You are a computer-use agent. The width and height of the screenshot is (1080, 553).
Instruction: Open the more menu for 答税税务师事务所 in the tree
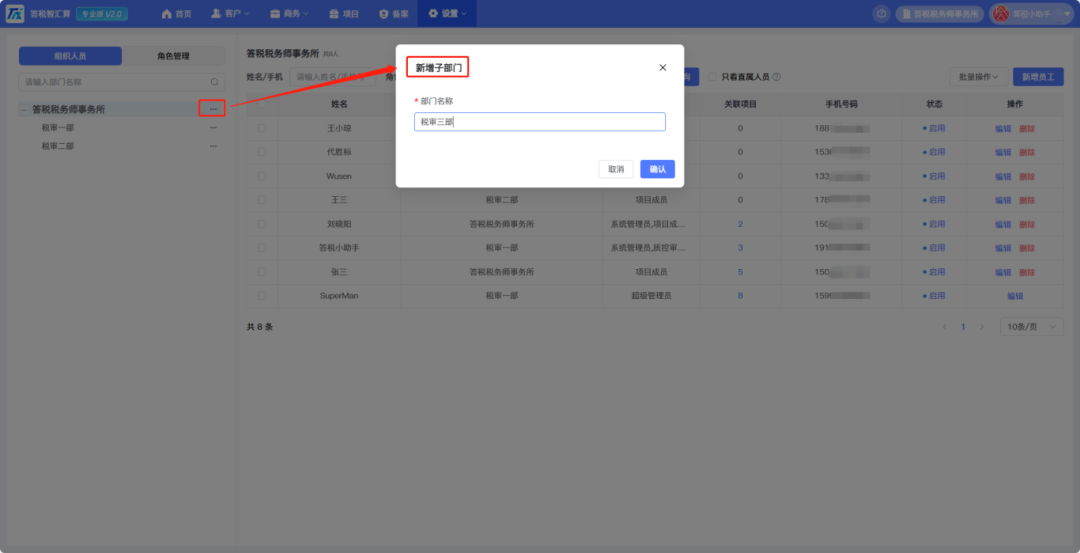pyautogui.click(x=213, y=109)
